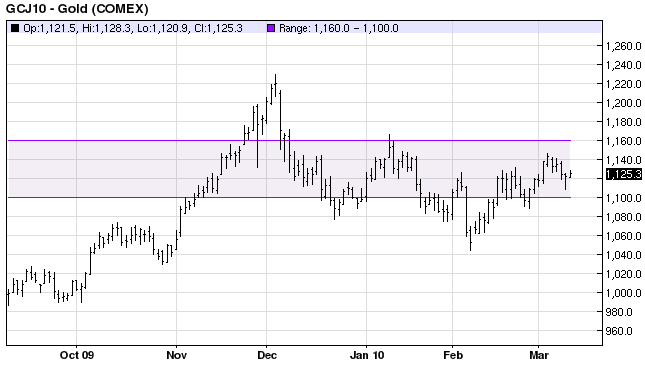Image resolution: width=645 pixels, height=368 pixels.
Task: Click the 1,220.0 price axis label
Action: click(623, 84)
